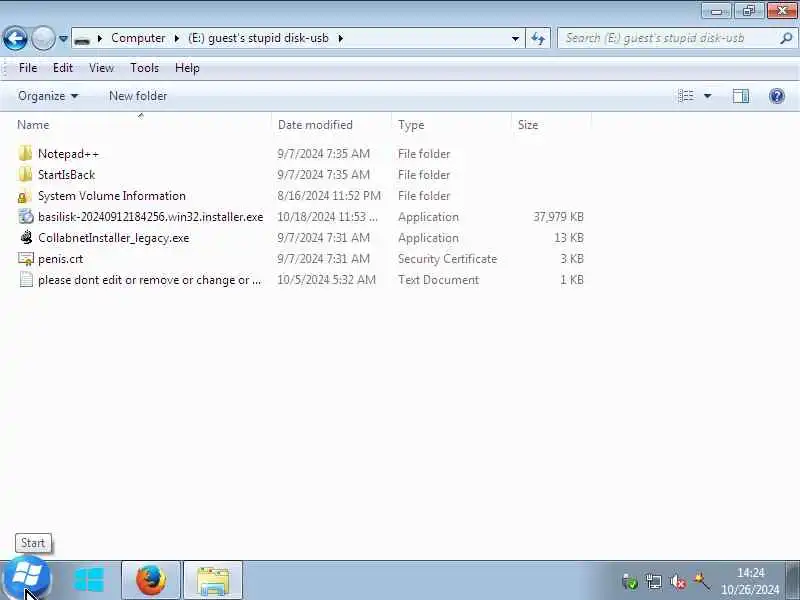Click the Windows Explorer taskbar button
The width and height of the screenshot is (800, 600).
click(x=213, y=581)
